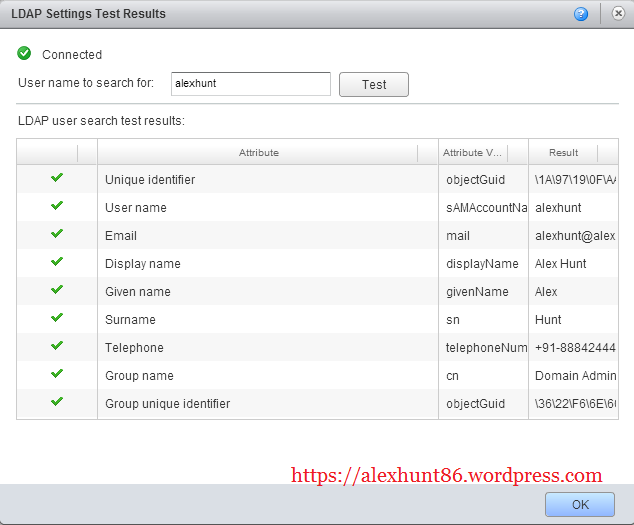Click the Attribute V... column header
The width and height of the screenshot is (634, 525).
click(x=472, y=153)
